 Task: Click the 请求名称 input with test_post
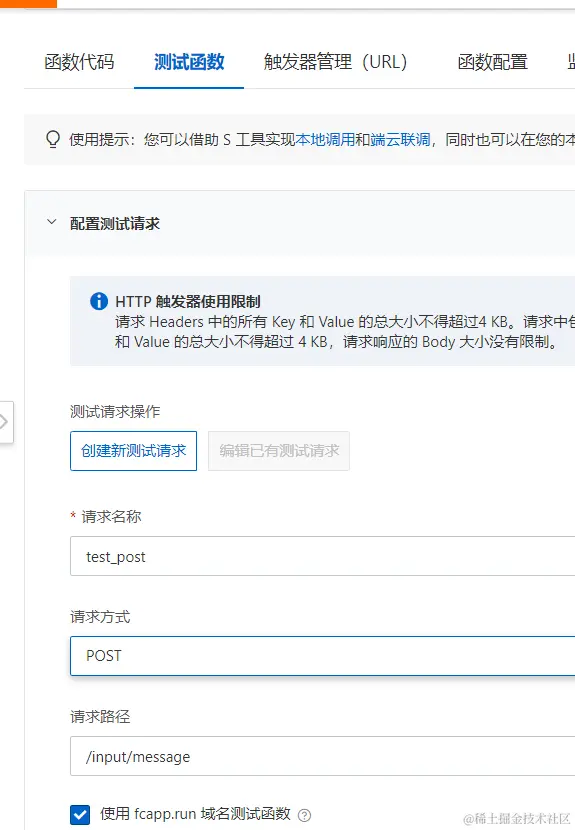click(x=322, y=556)
